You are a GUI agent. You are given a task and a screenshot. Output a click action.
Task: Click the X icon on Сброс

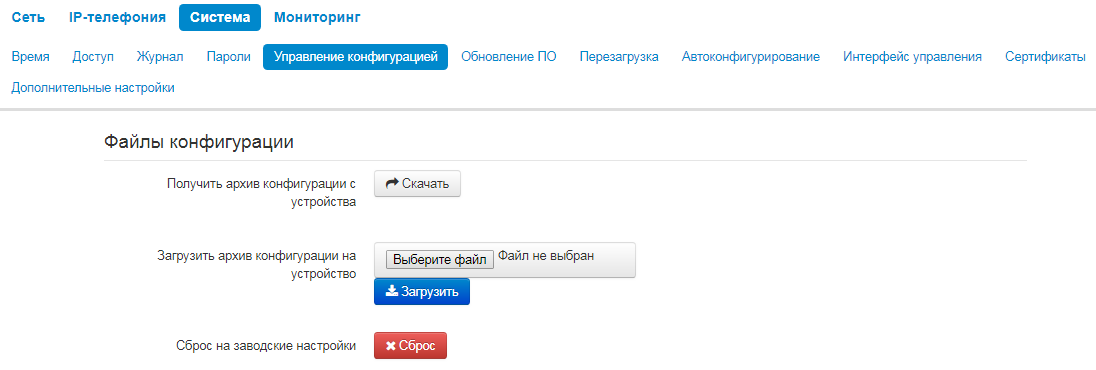click(x=391, y=346)
